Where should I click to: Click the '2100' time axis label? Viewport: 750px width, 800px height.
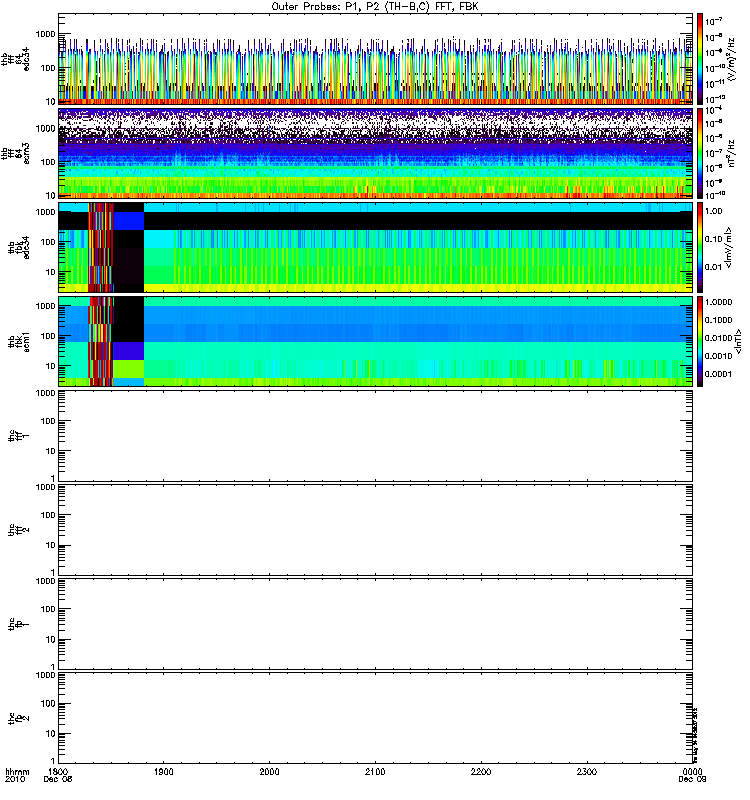(375, 772)
